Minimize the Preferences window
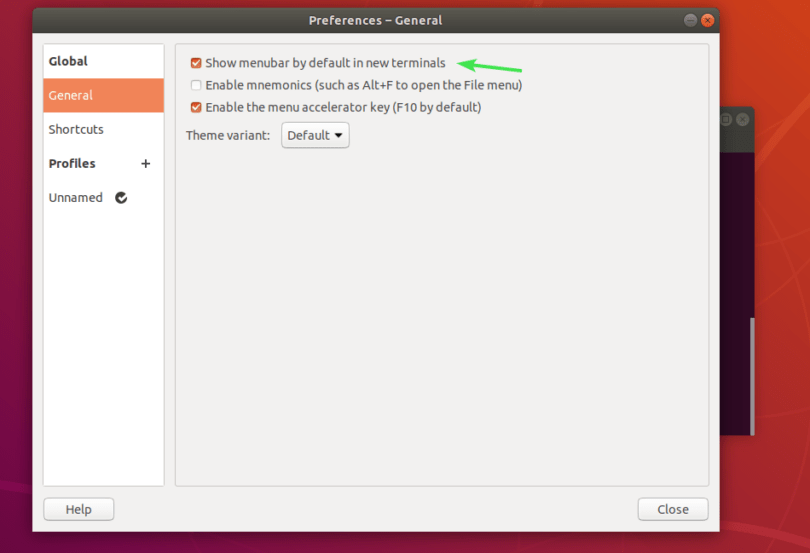The image size is (810, 553). click(690, 20)
